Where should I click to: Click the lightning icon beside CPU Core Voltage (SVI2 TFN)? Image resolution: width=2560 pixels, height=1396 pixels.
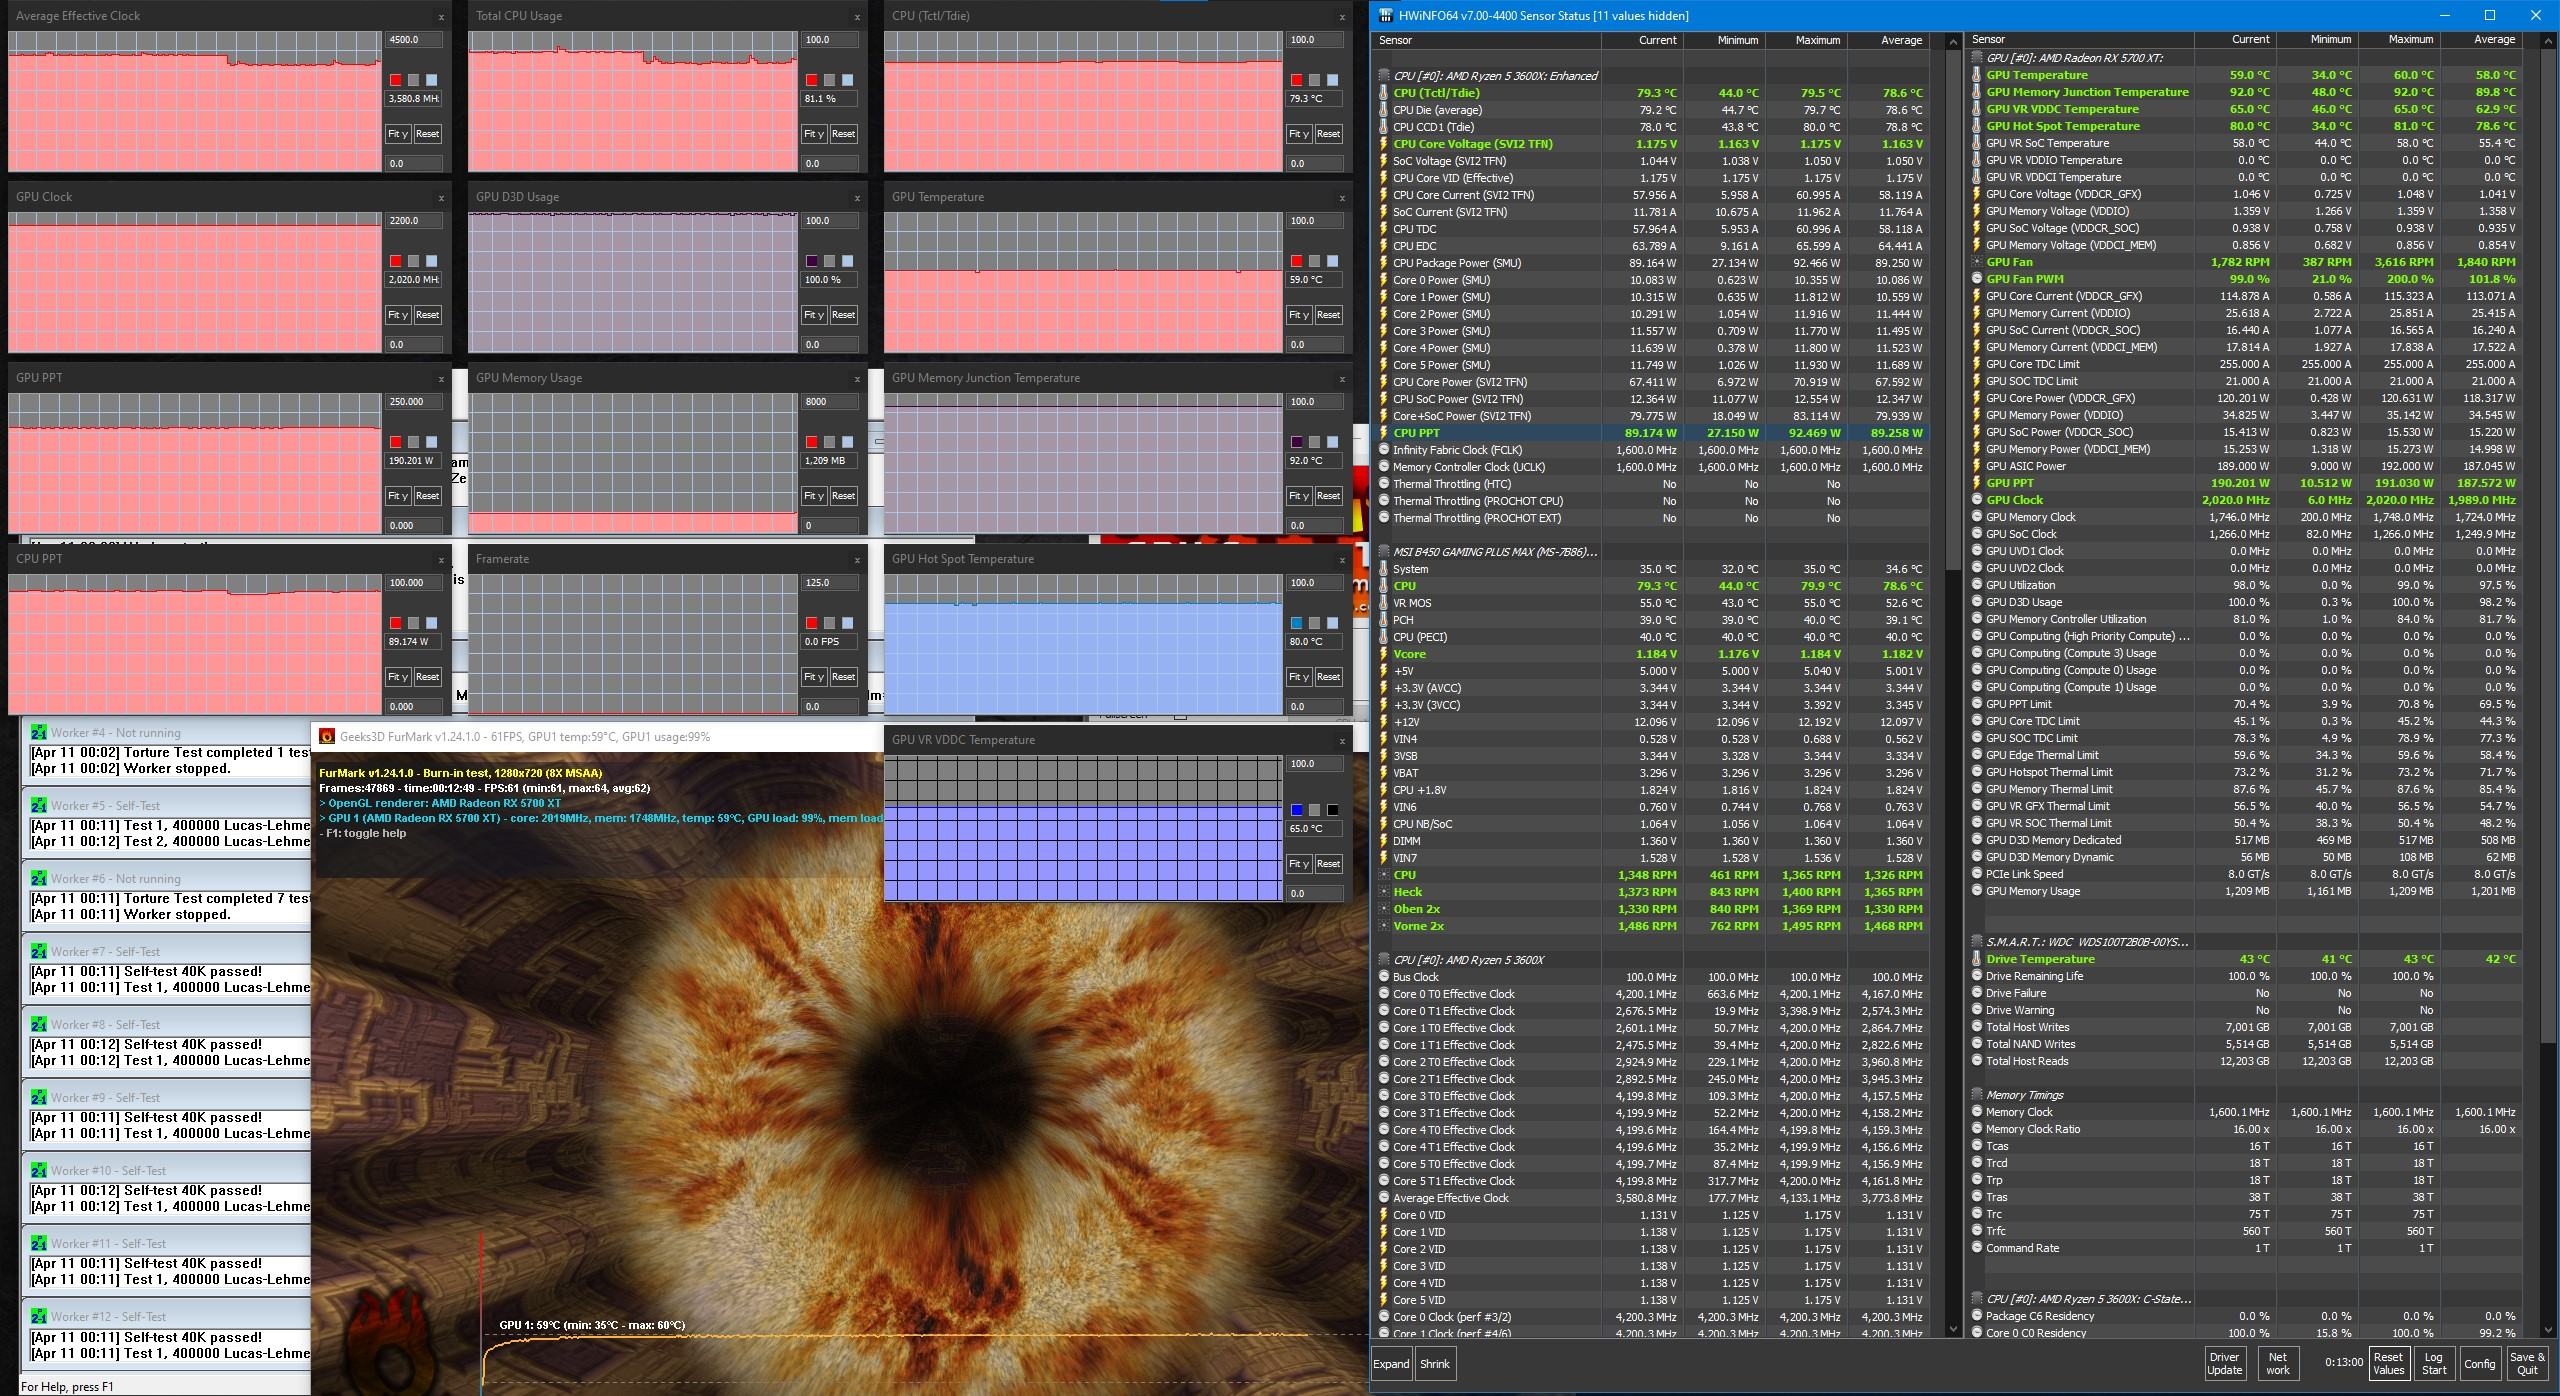pyautogui.click(x=1384, y=144)
